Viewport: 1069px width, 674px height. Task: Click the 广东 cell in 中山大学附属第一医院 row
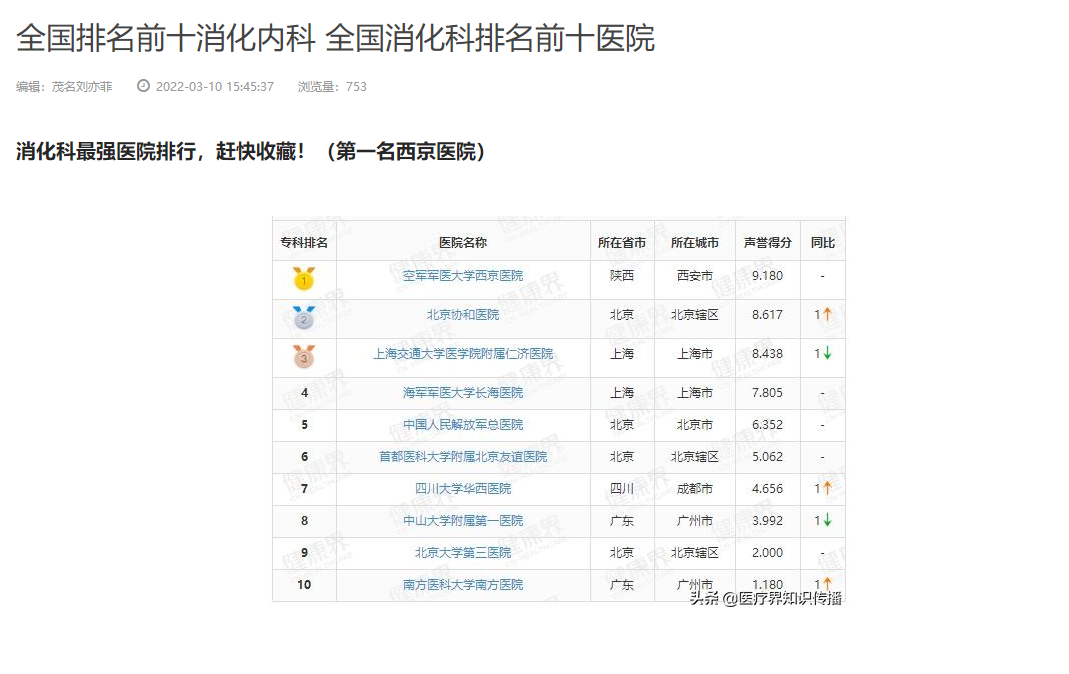click(622, 521)
